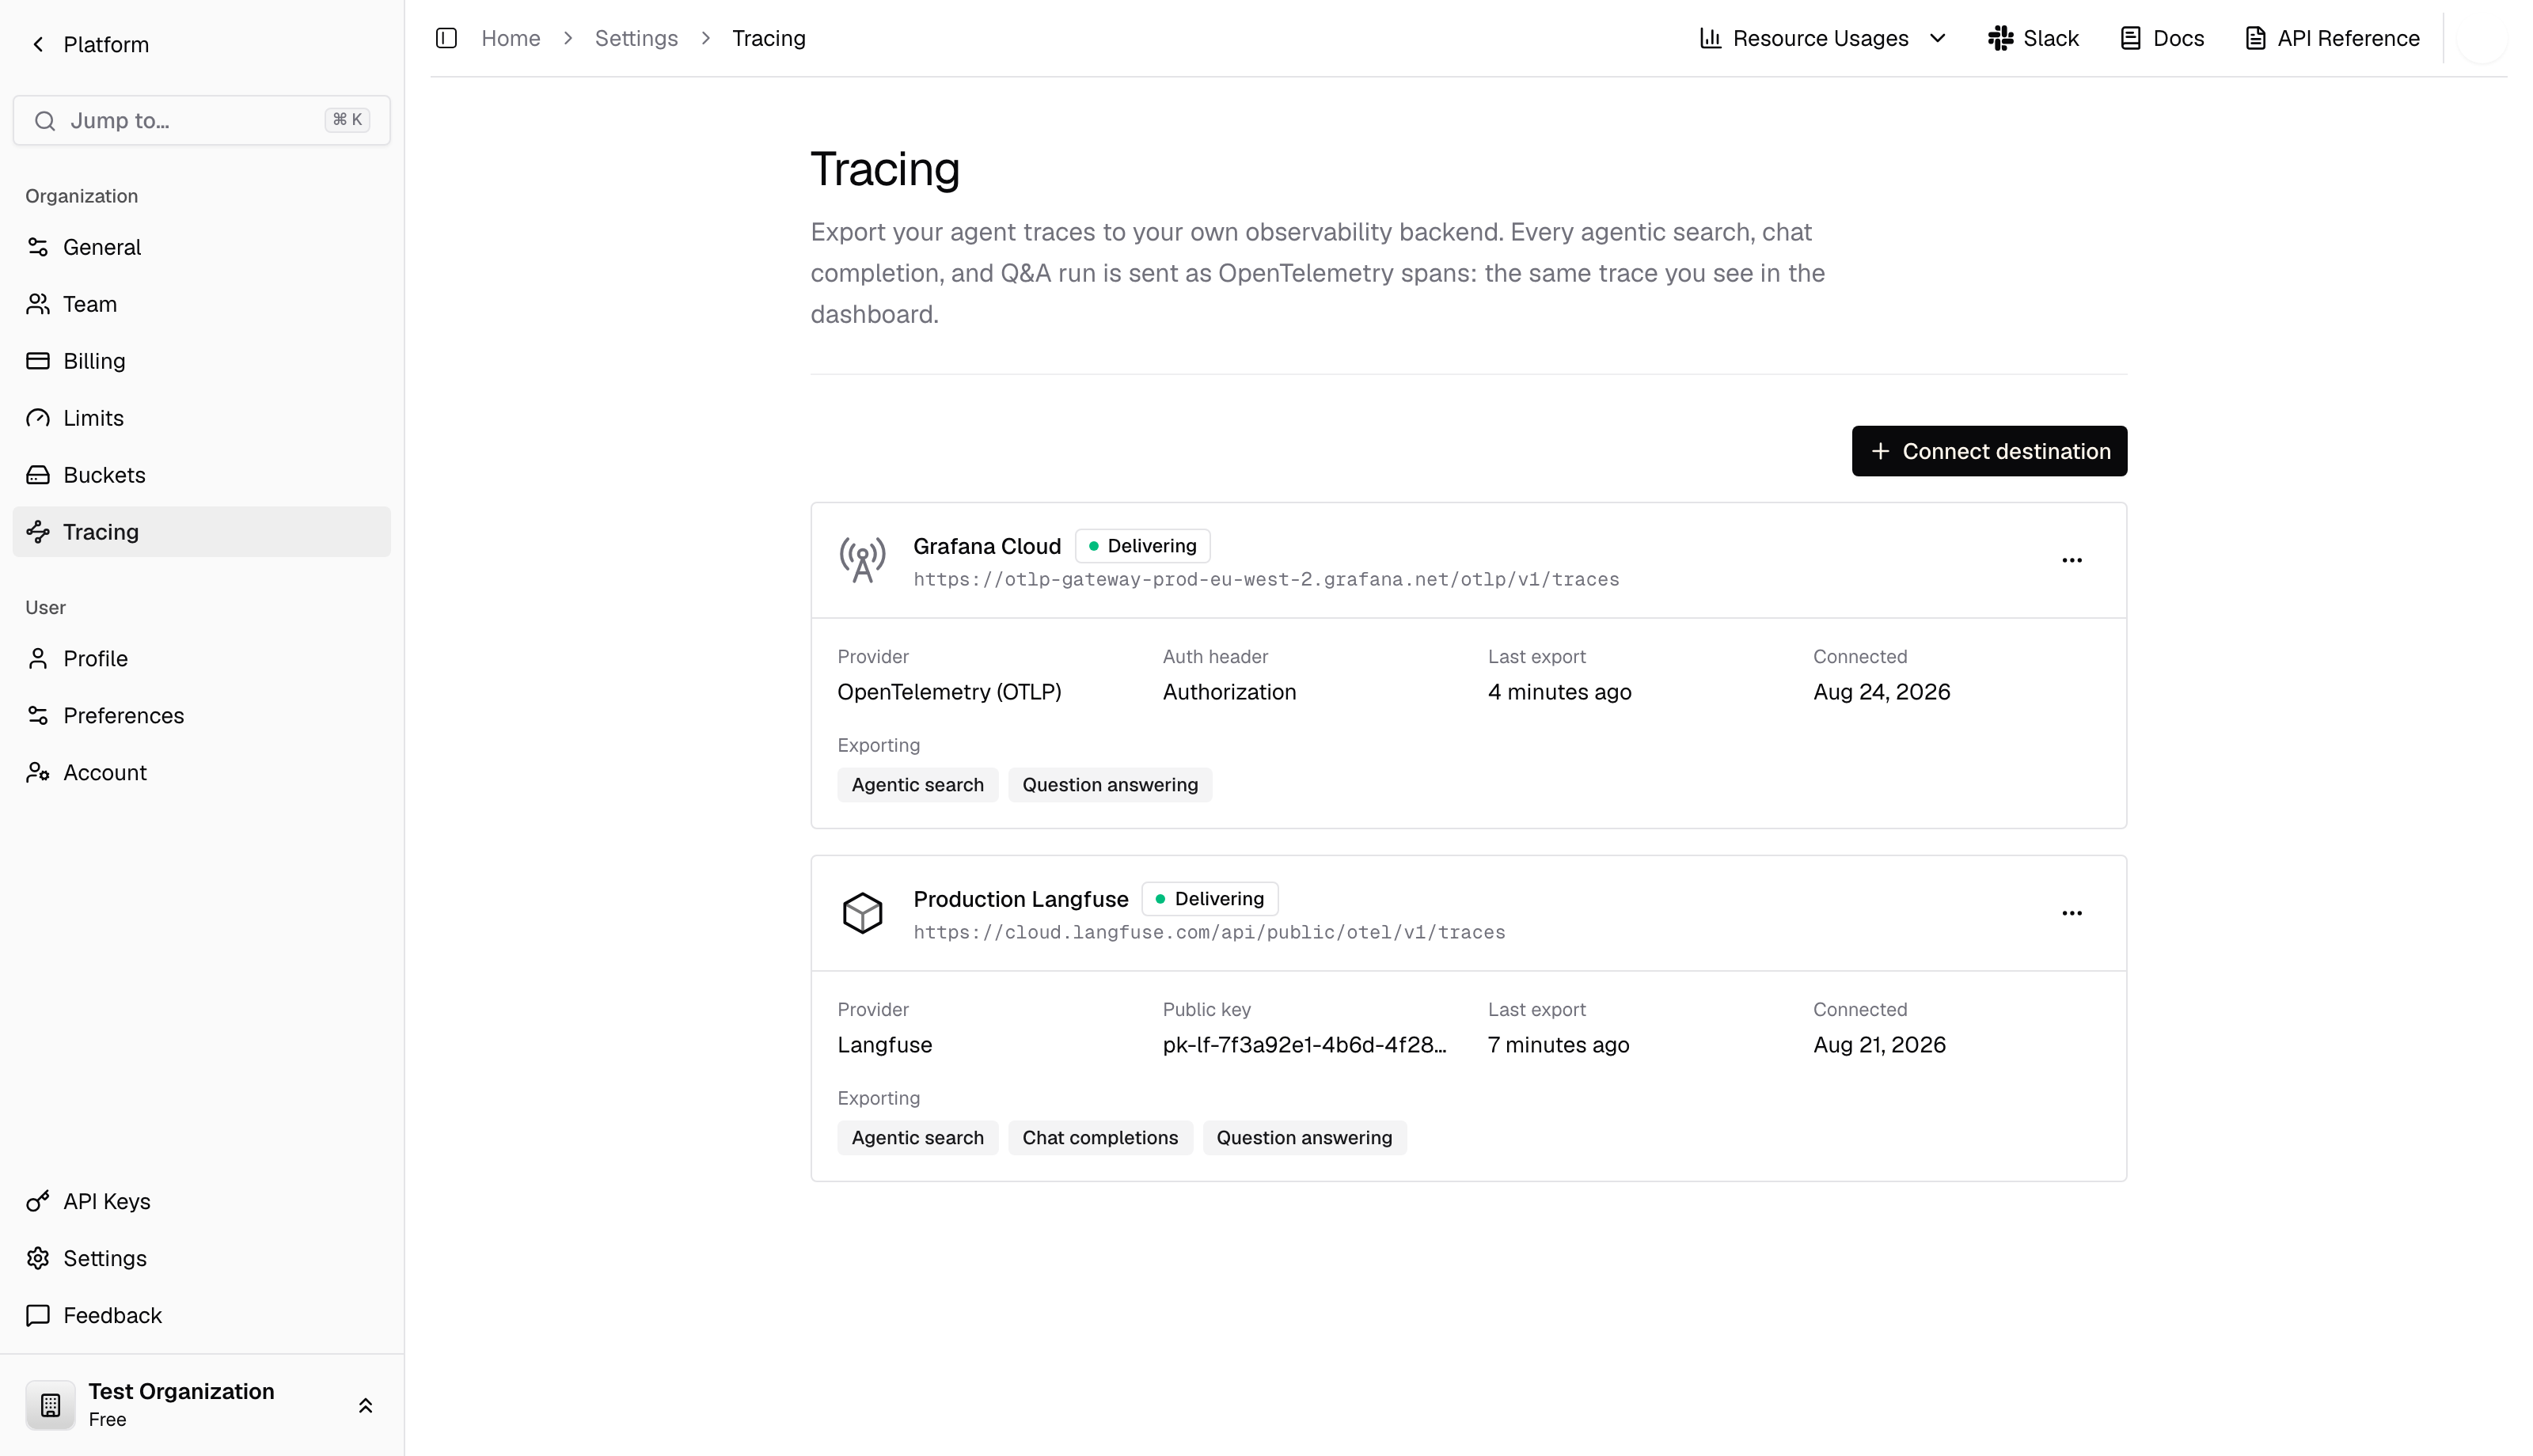Viewport: 2533px width, 1456px height.
Task: Open the Slack link
Action: coord(2033,38)
